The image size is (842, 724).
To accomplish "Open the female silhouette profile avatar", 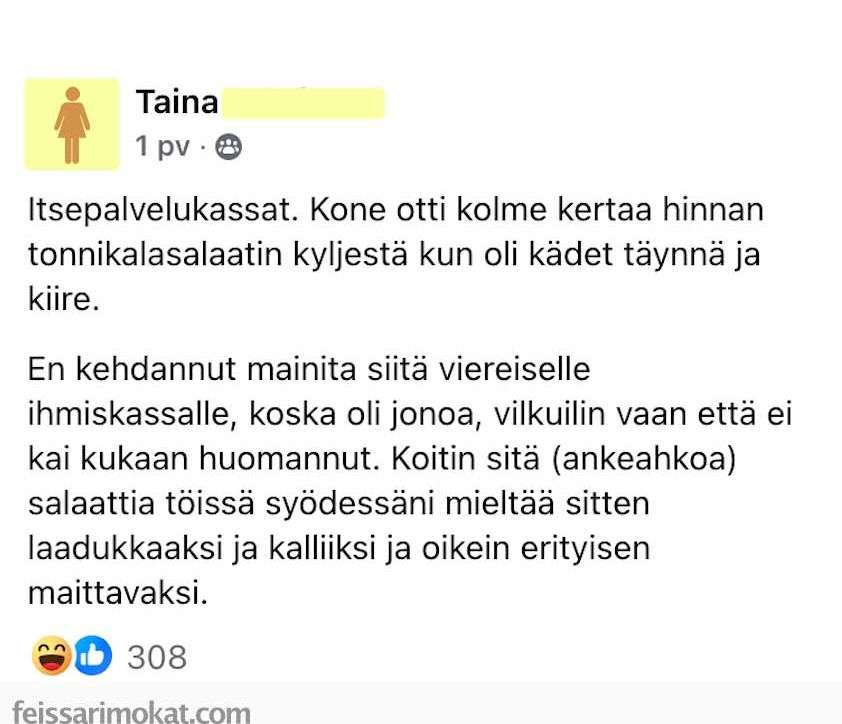I will (x=72, y=125).
